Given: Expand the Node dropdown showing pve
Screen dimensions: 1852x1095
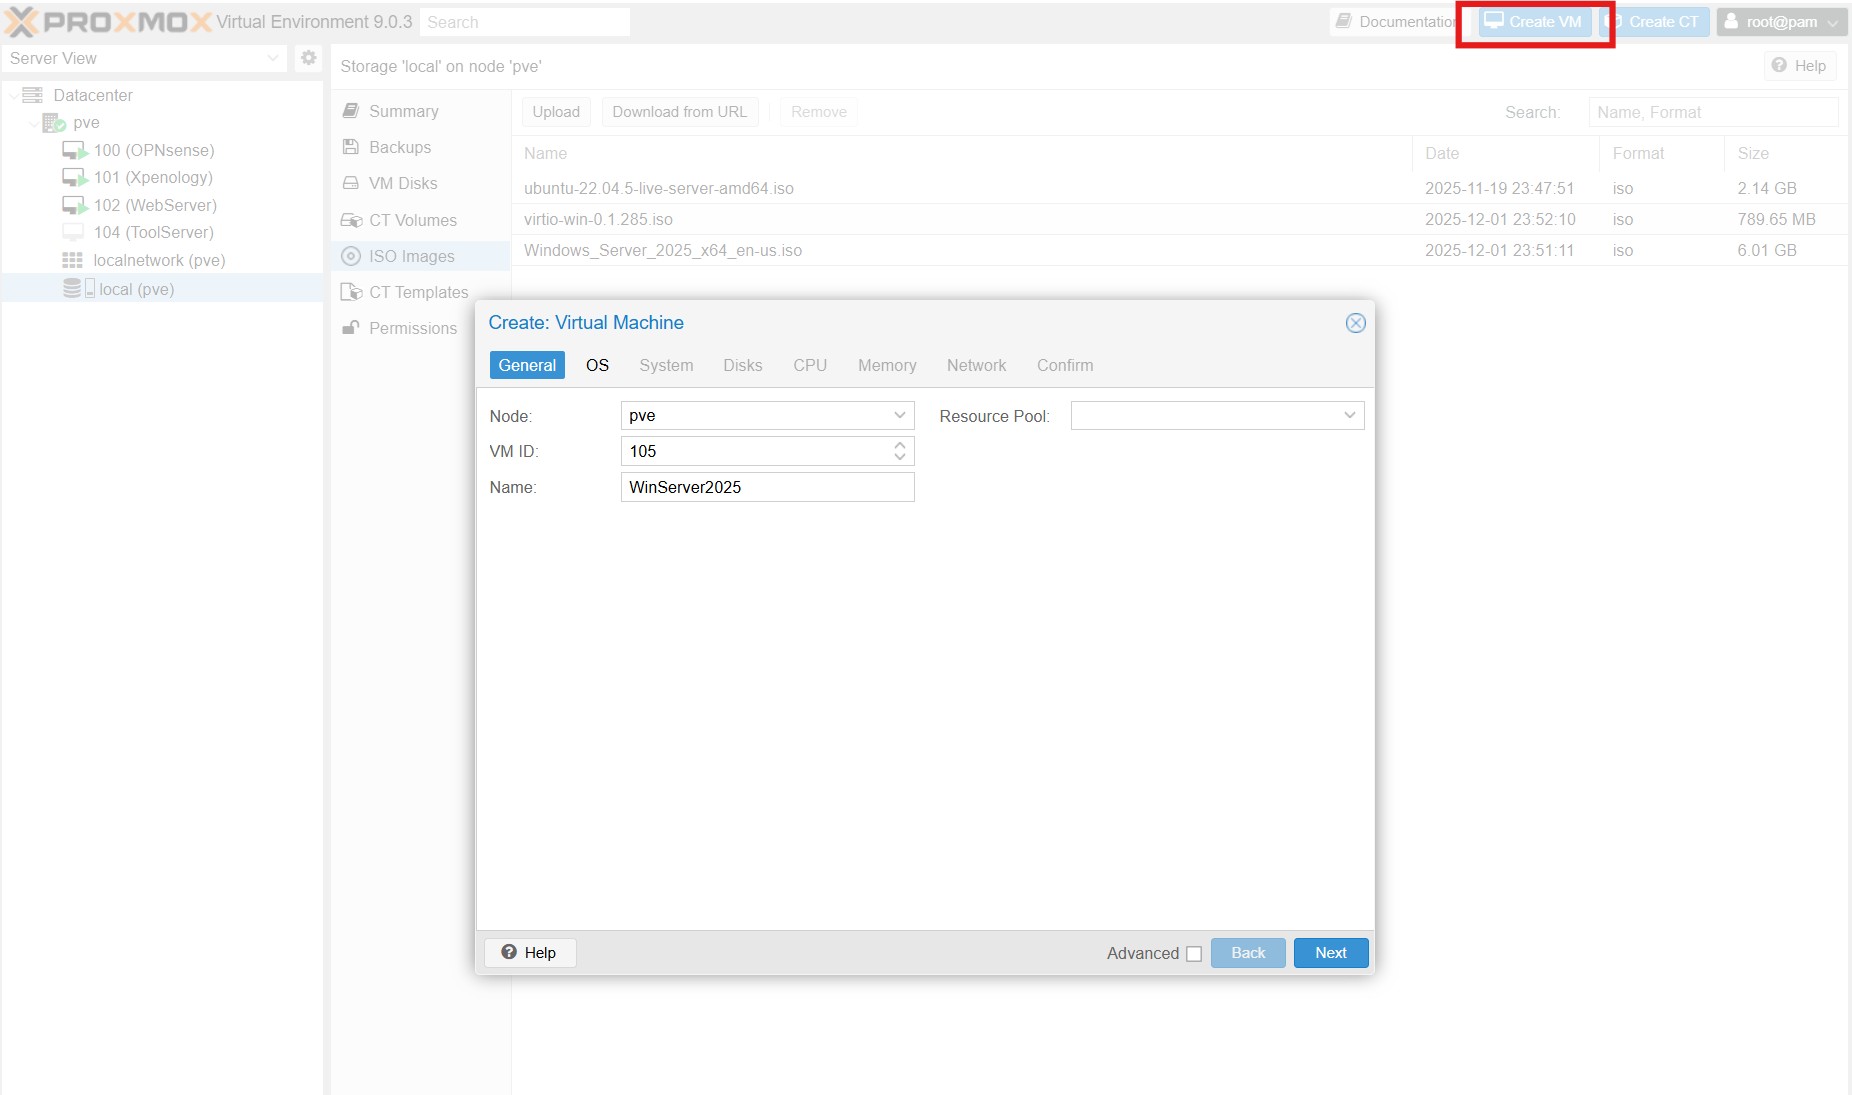Looking at the screenshot, I should tap(899, 415).
